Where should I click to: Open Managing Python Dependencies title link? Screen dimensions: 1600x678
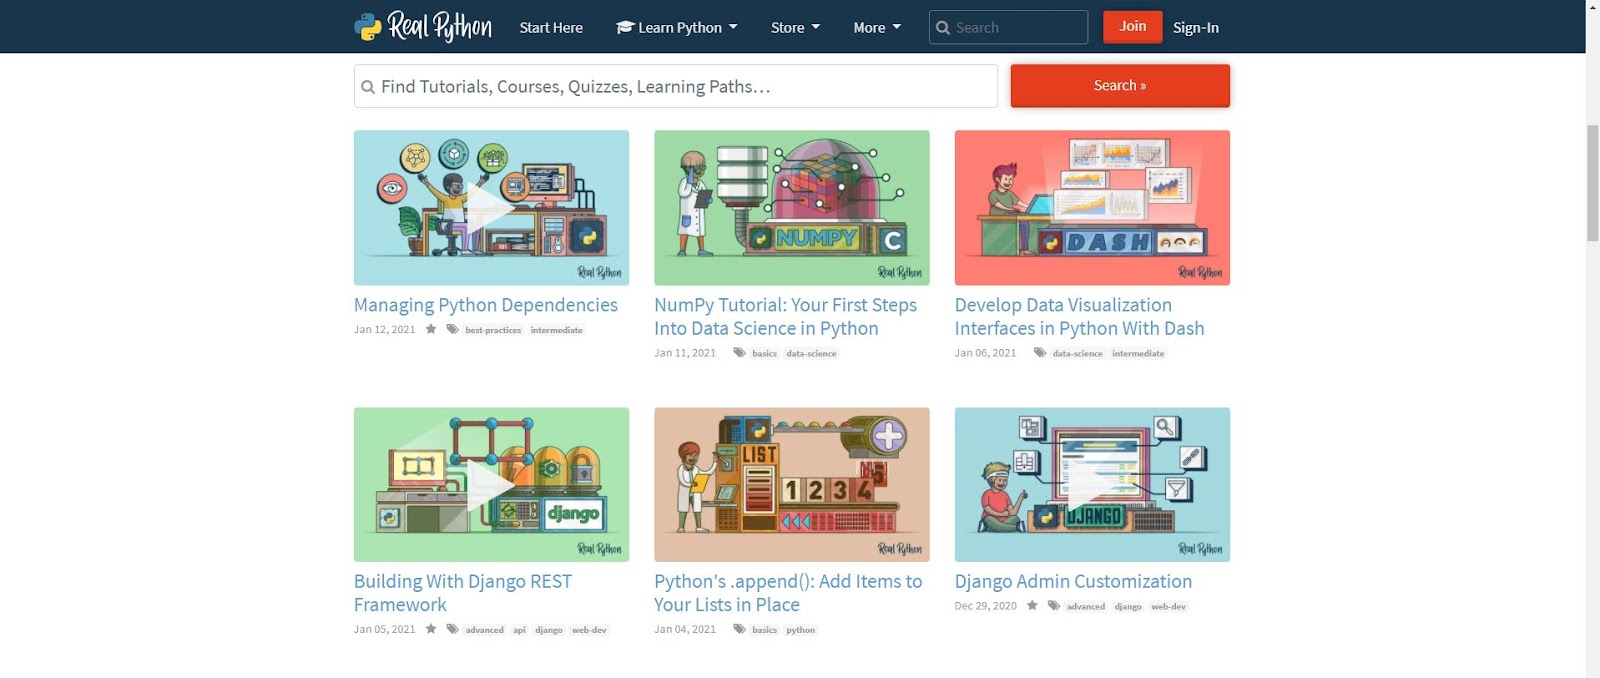pyautogui.click(x=486, y=305)
